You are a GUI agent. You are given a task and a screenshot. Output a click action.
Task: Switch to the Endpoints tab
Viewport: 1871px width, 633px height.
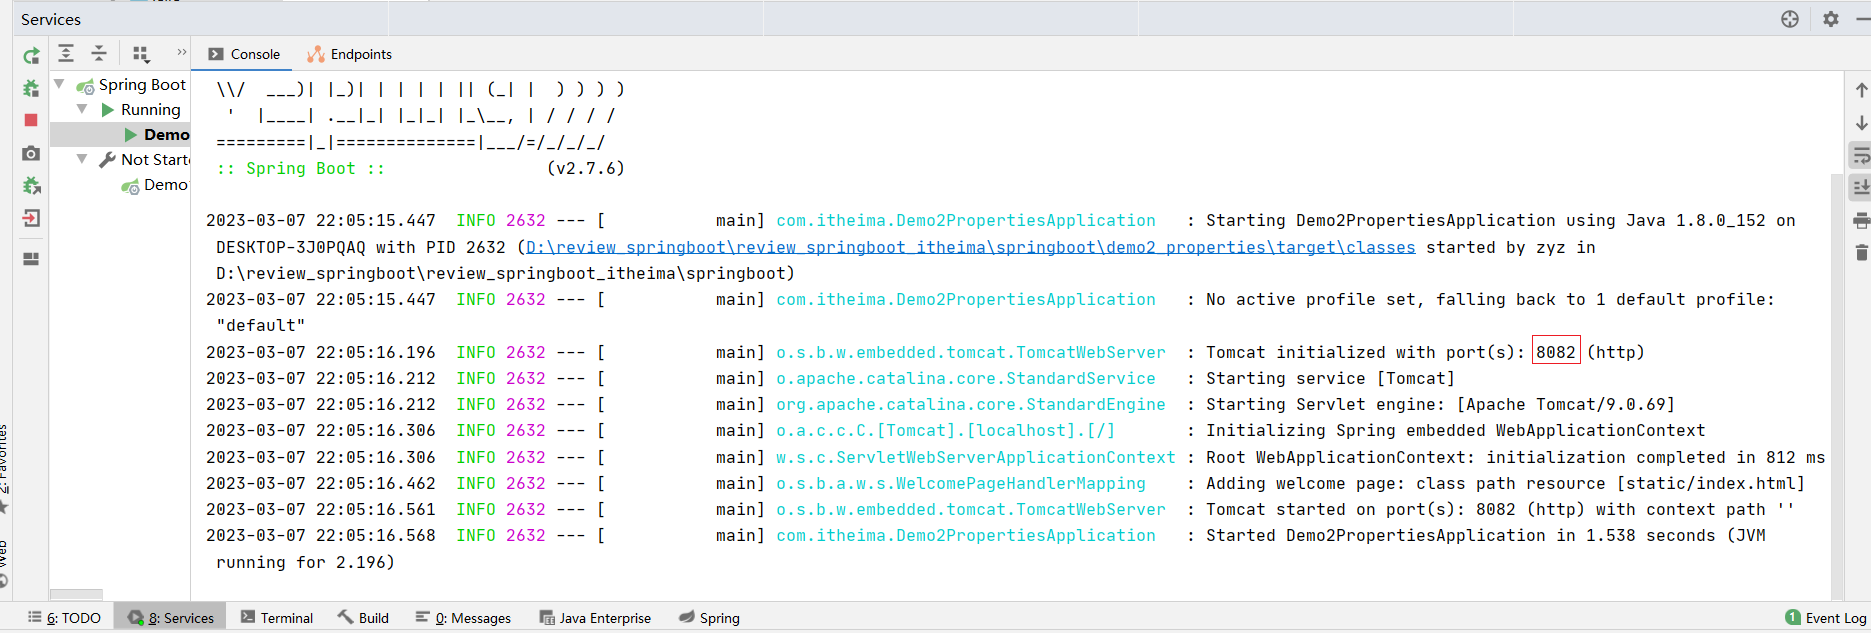pyautogui.click(x=349, y=54)
